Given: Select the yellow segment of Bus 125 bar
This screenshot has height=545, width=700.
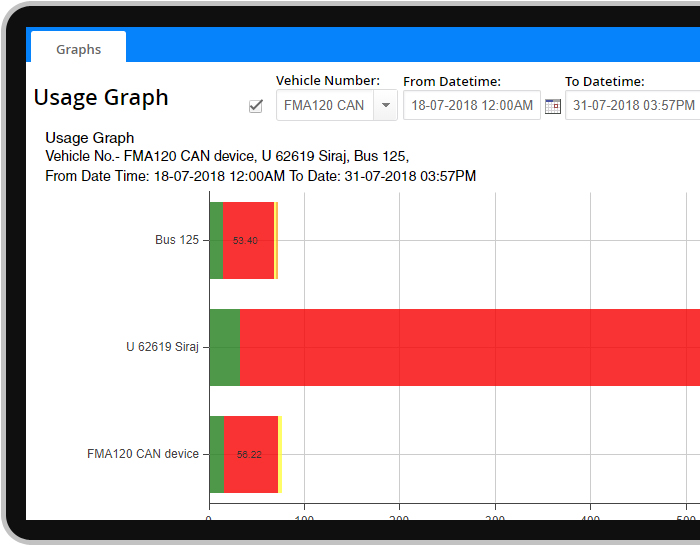Looking at the screenshot, I should [276, 240].
